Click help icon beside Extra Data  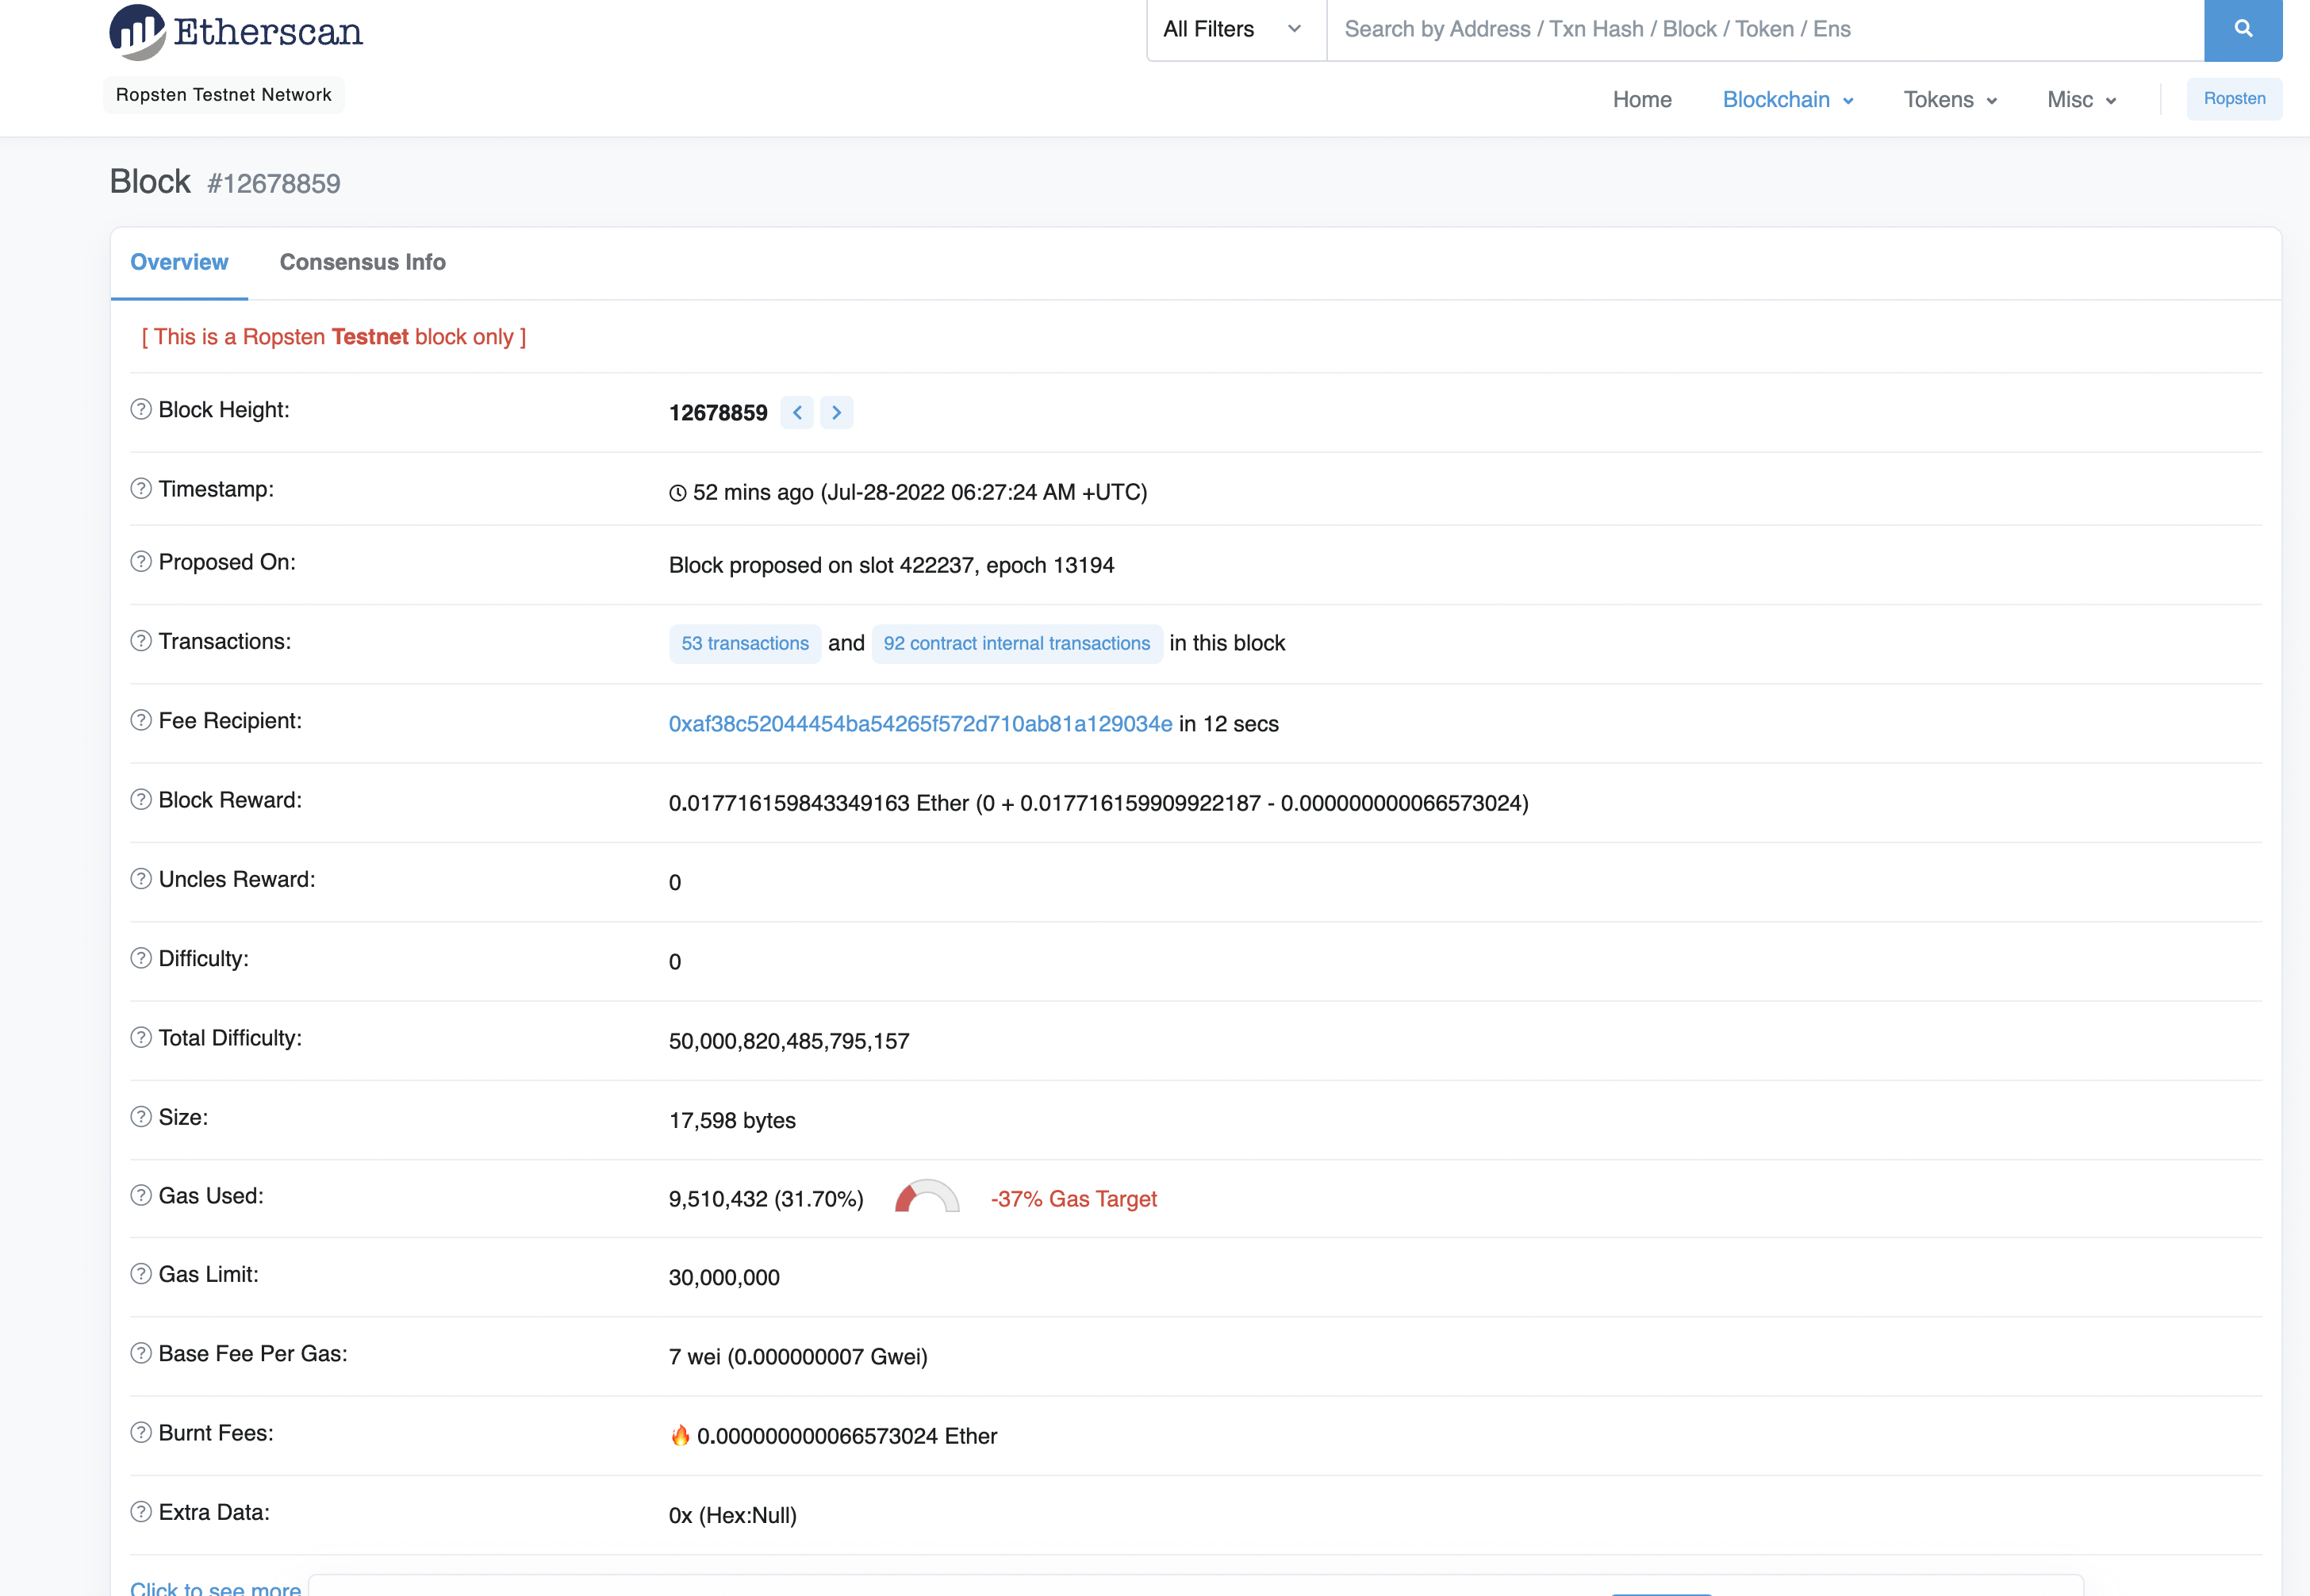141,1511
